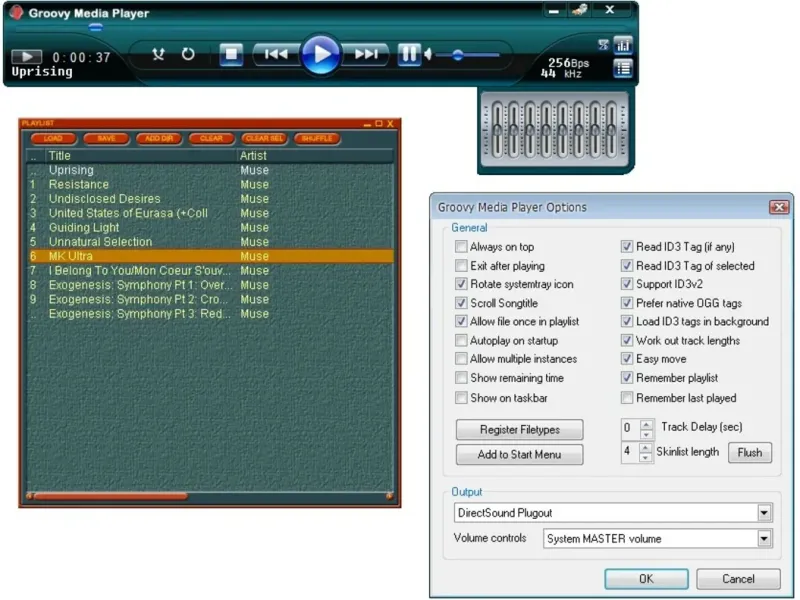
Task: Pause the current song
Action: 409,54
